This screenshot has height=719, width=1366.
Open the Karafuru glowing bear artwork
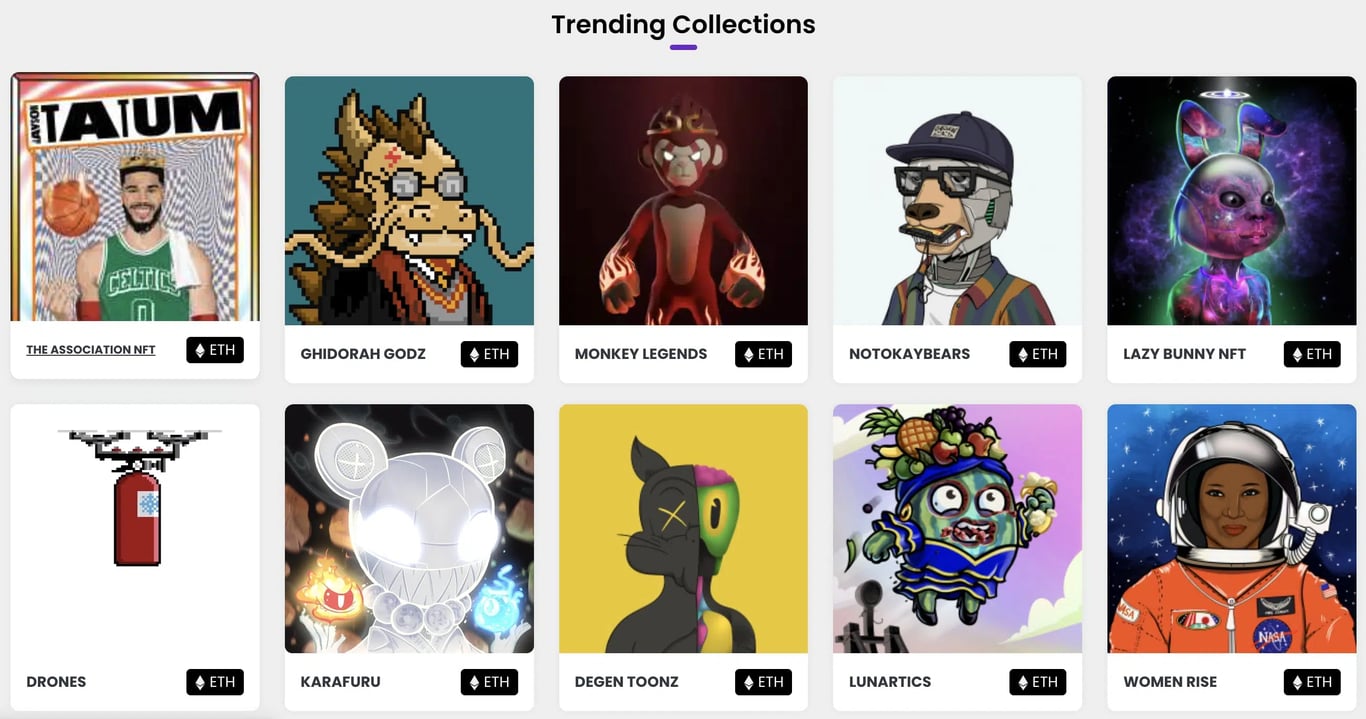[409, 528]
